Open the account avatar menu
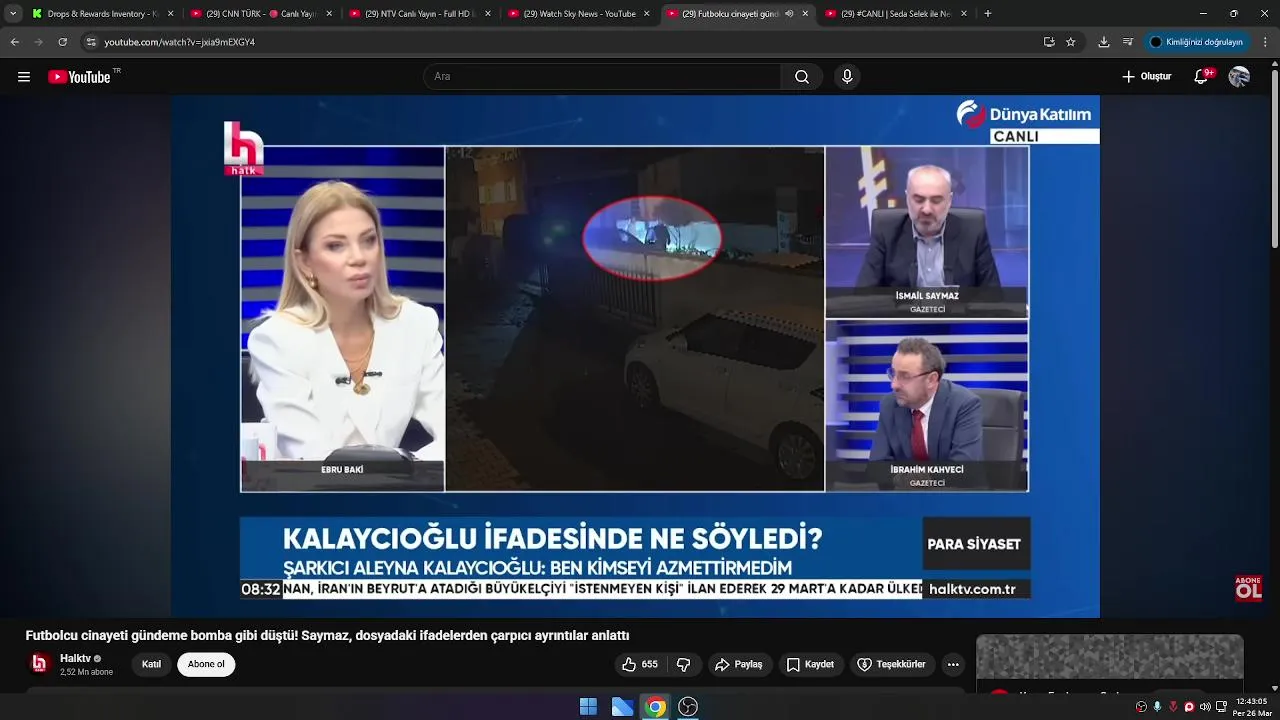This screenshot has width=1280, height=720. pos(1239,77)
